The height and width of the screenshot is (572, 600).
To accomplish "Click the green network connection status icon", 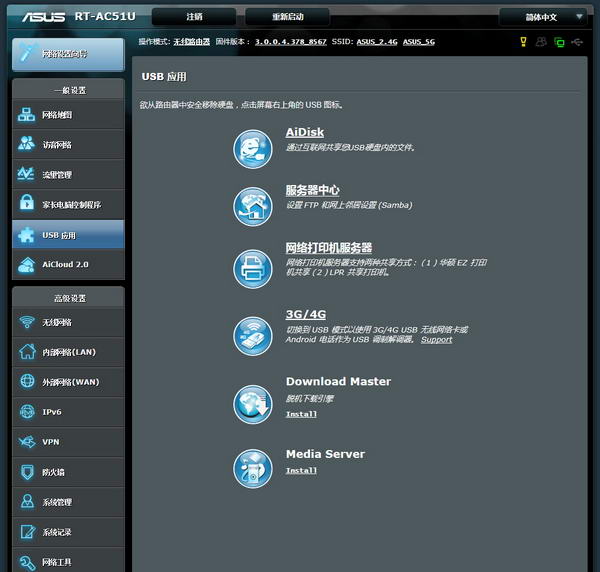I will [x=559, y=42].
